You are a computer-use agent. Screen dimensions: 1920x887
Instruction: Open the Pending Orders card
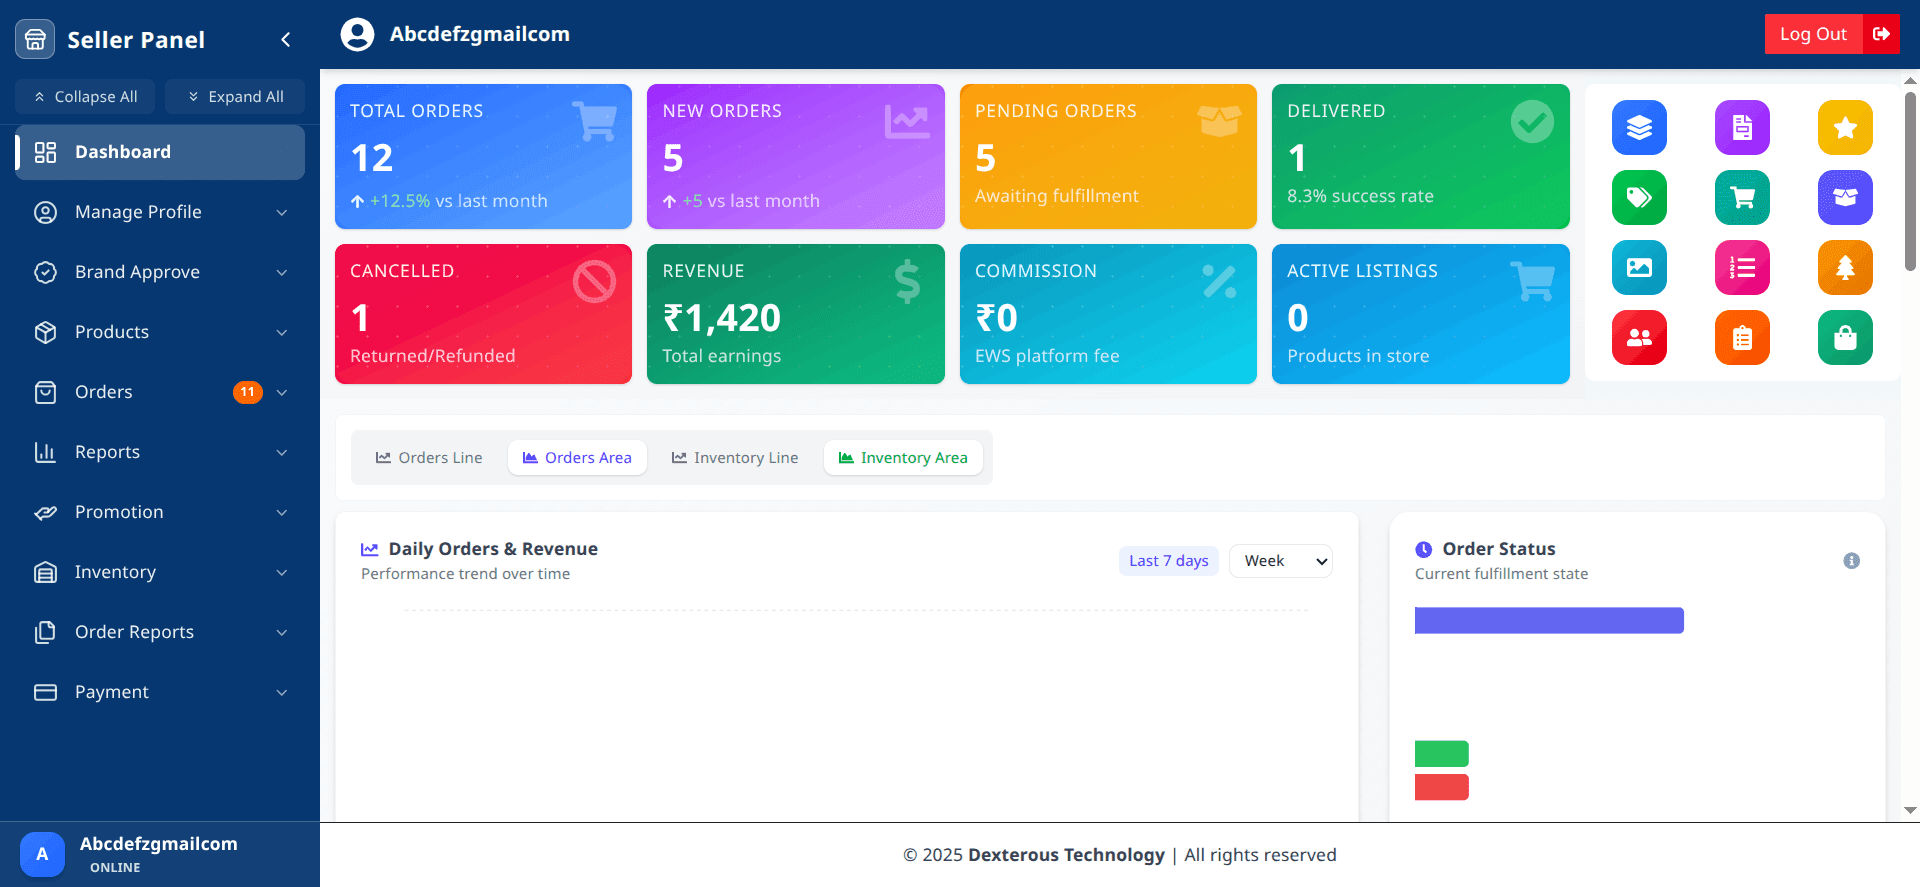click(x=1108, y=156)
